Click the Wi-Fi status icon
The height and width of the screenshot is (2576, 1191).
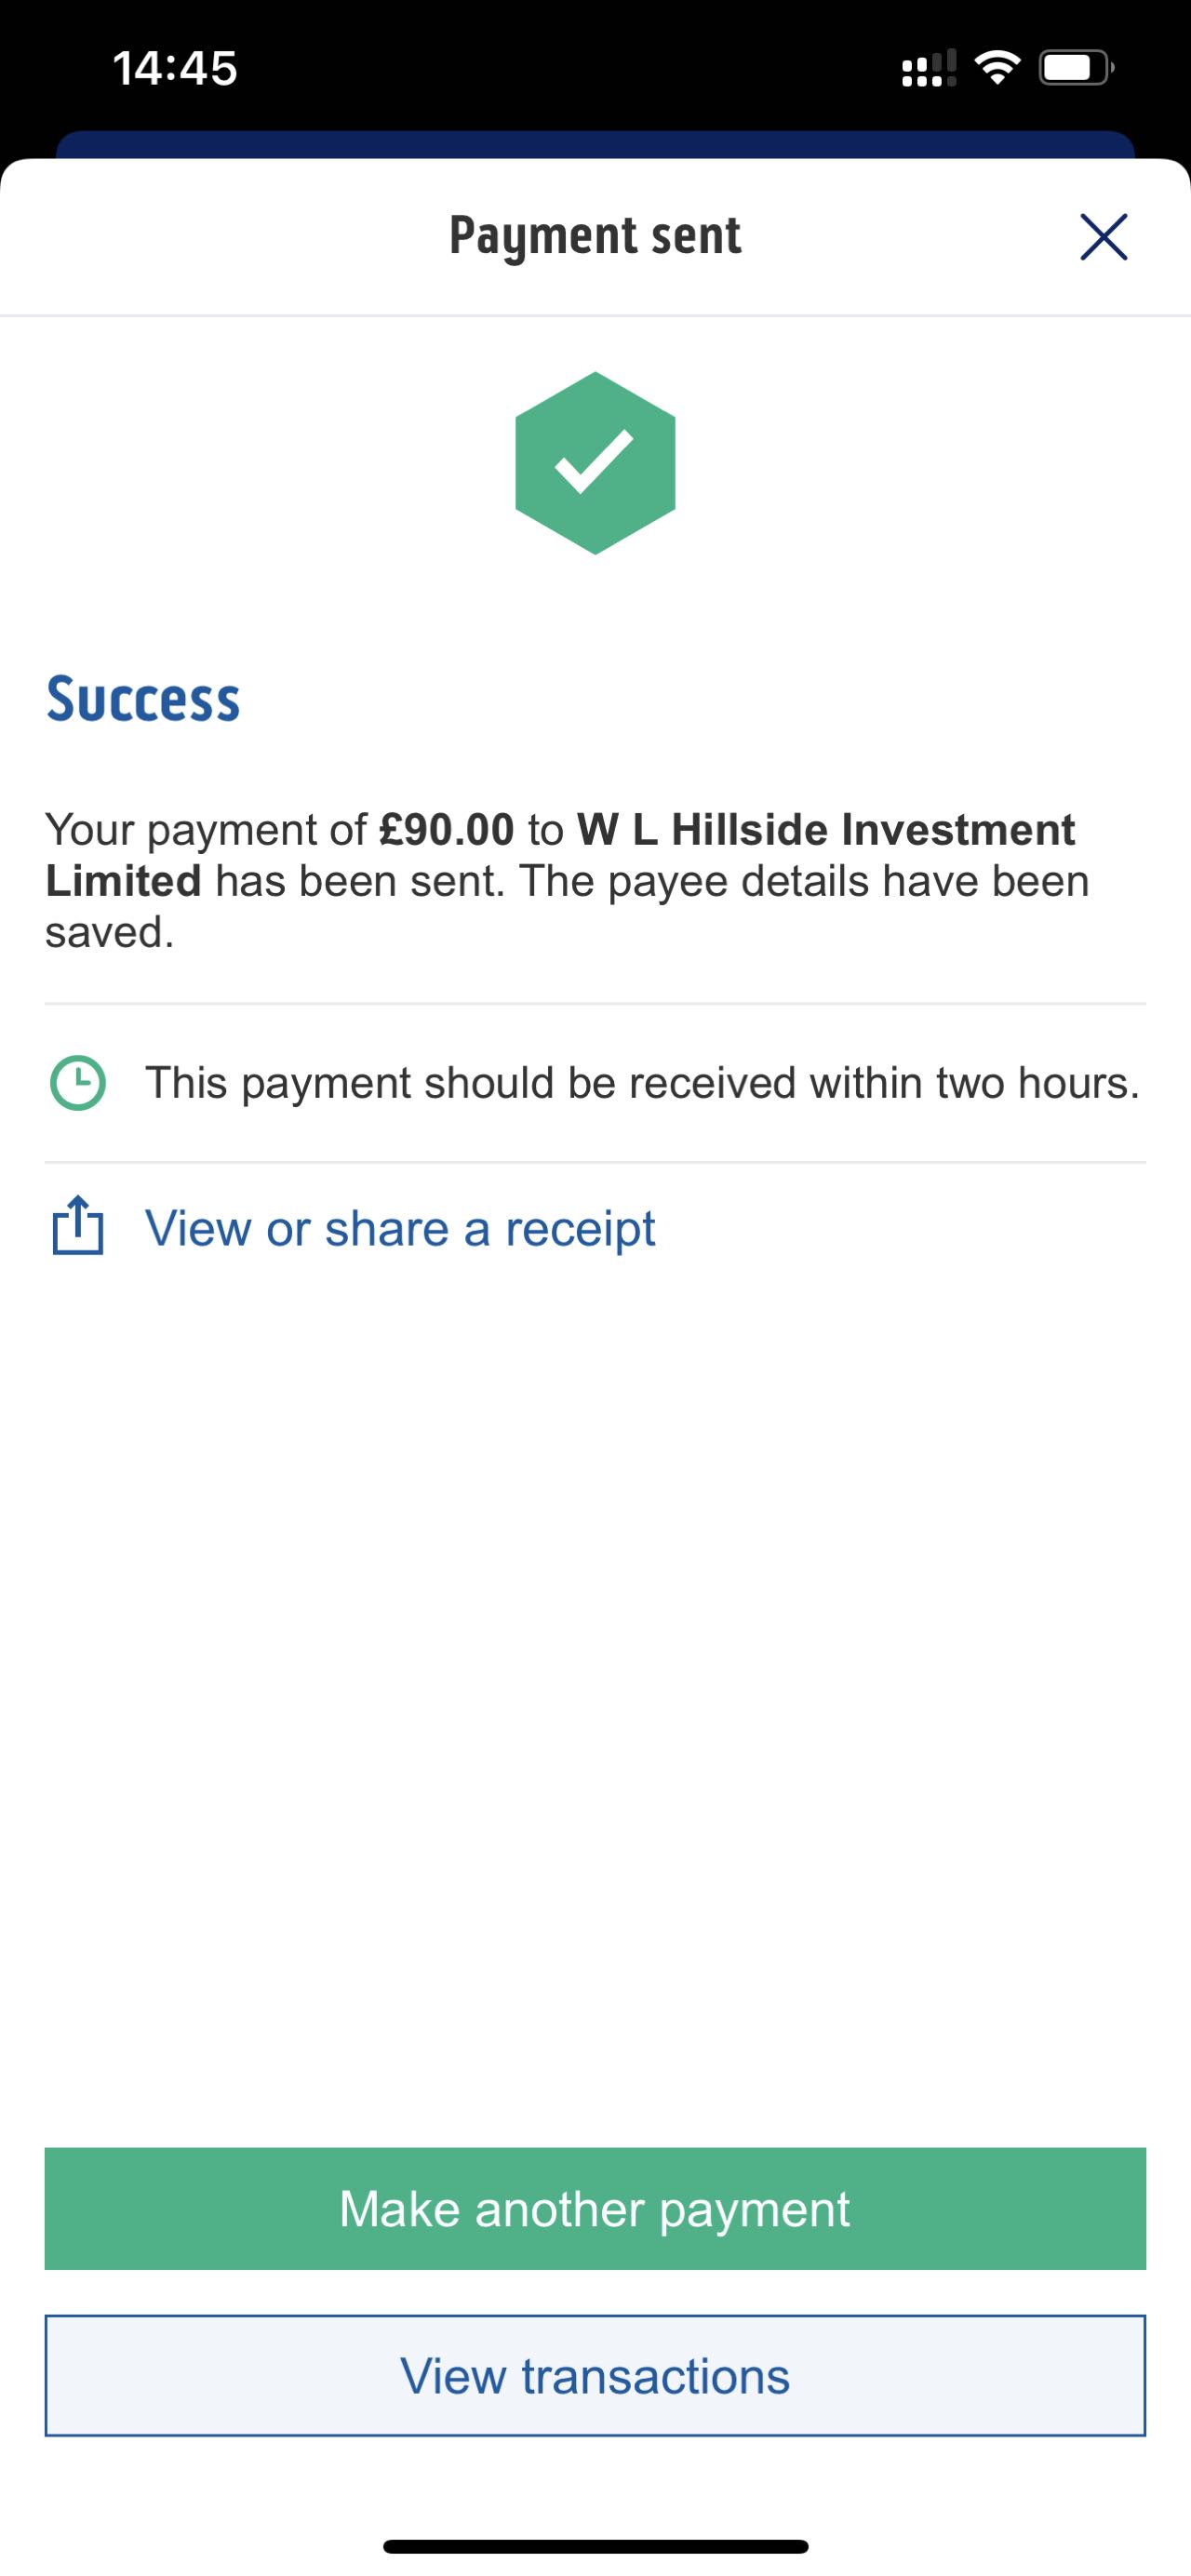tap(996, 68)
